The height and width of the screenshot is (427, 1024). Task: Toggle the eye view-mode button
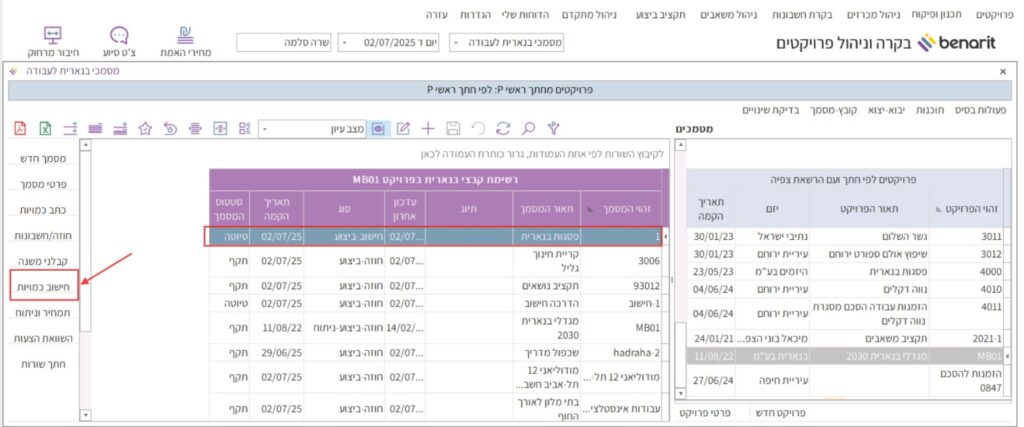(x=379, y=128)
